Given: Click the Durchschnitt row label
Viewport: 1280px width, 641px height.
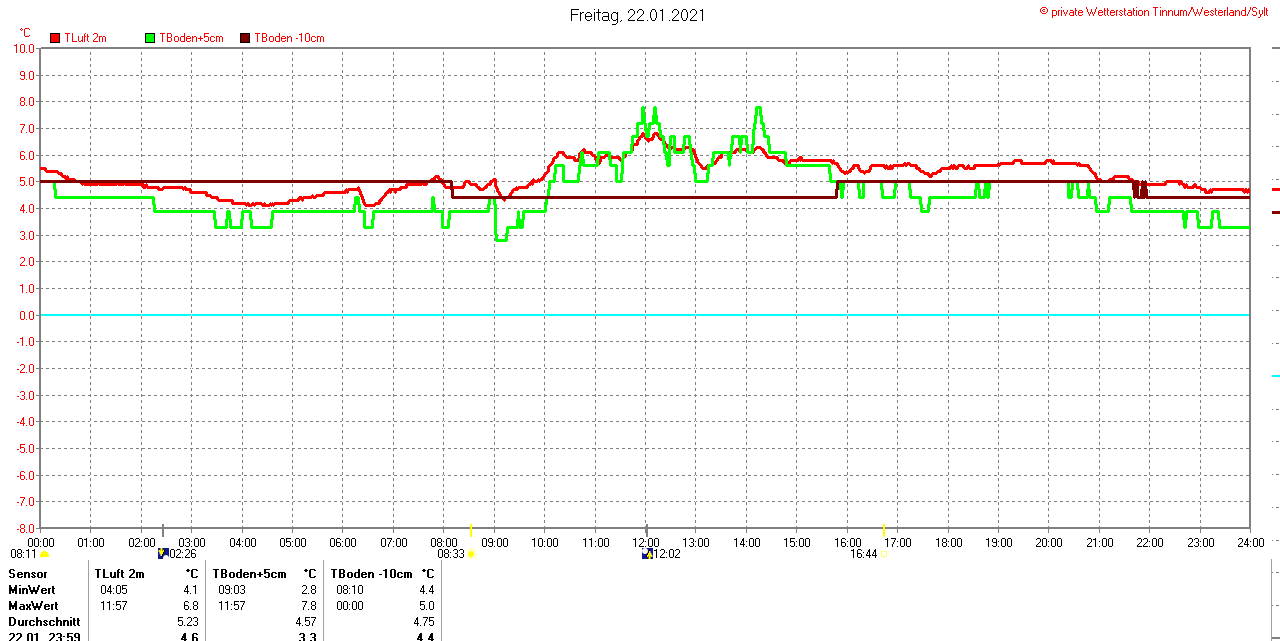Looking at the screenshot, I should [44, 622].
